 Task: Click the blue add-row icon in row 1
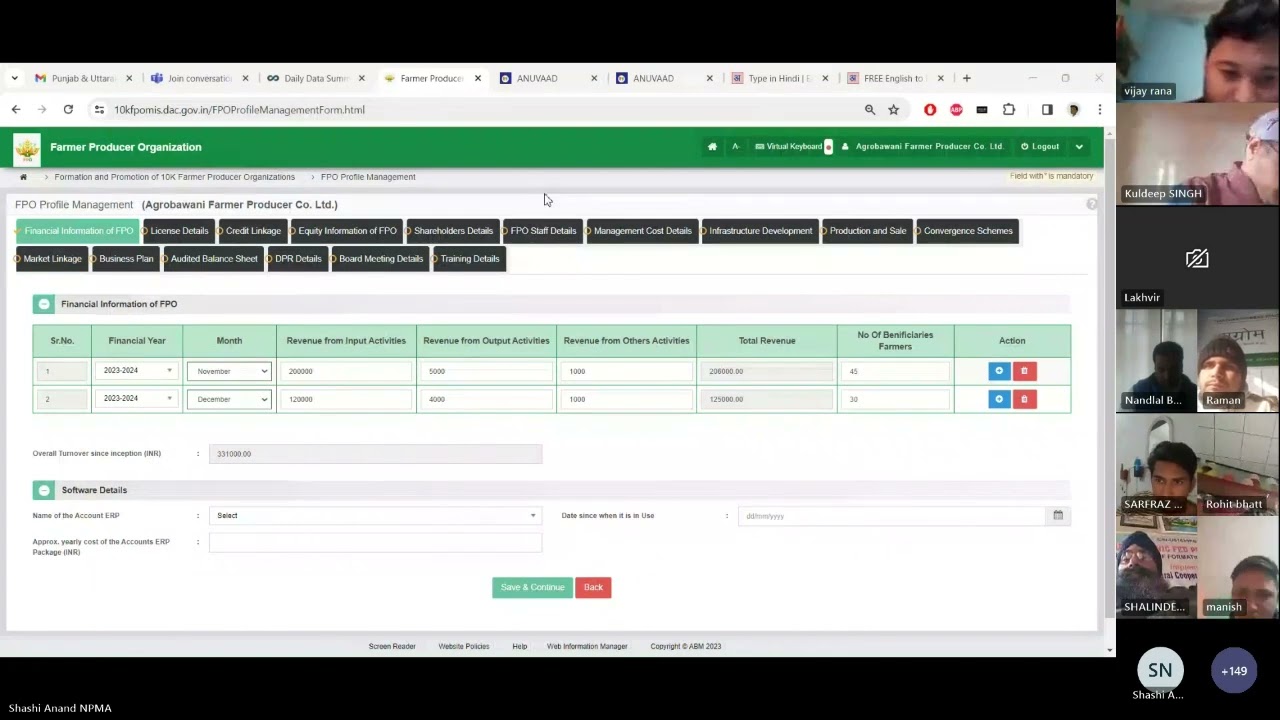point(999,371)
